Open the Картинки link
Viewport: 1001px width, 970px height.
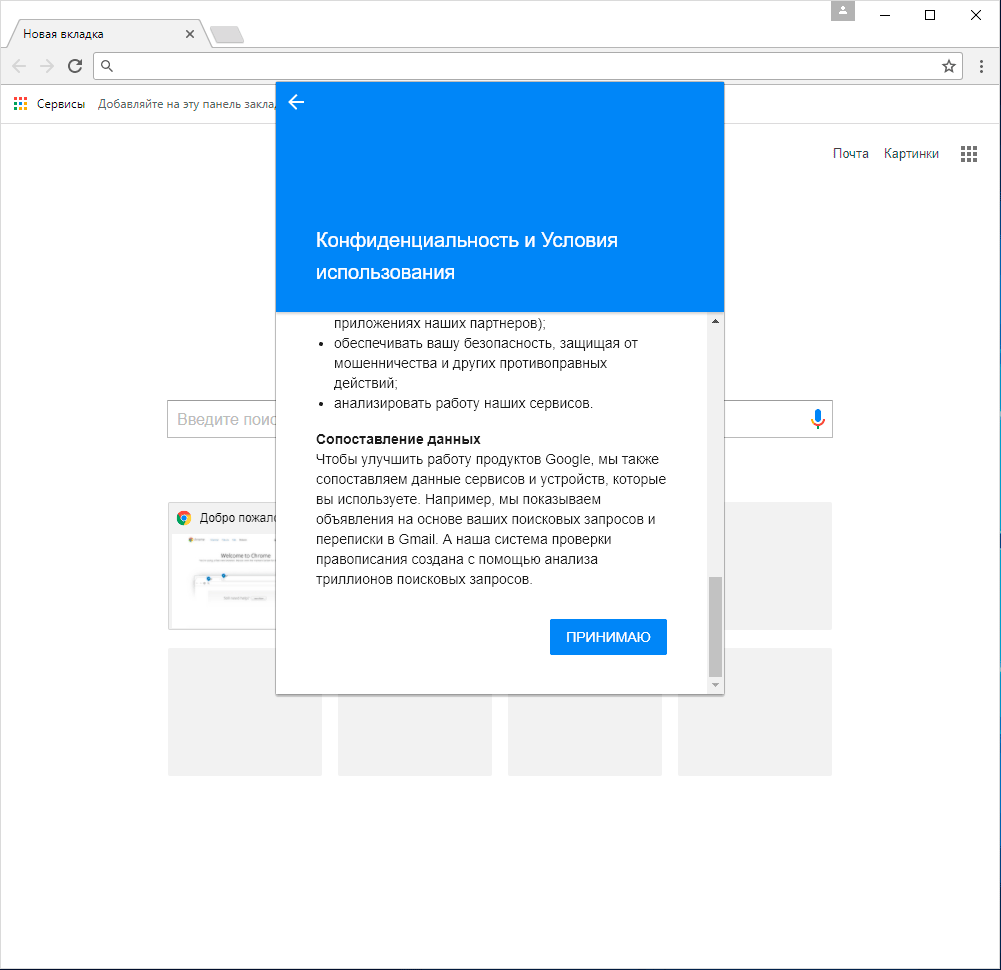point(911,154)
